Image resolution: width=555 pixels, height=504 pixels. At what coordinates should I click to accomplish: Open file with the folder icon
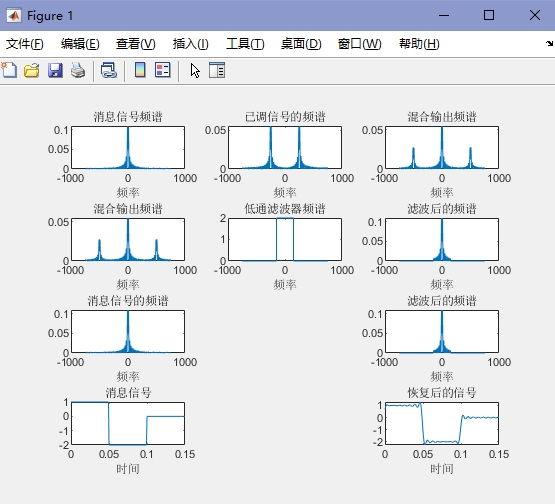click(32, 70)
